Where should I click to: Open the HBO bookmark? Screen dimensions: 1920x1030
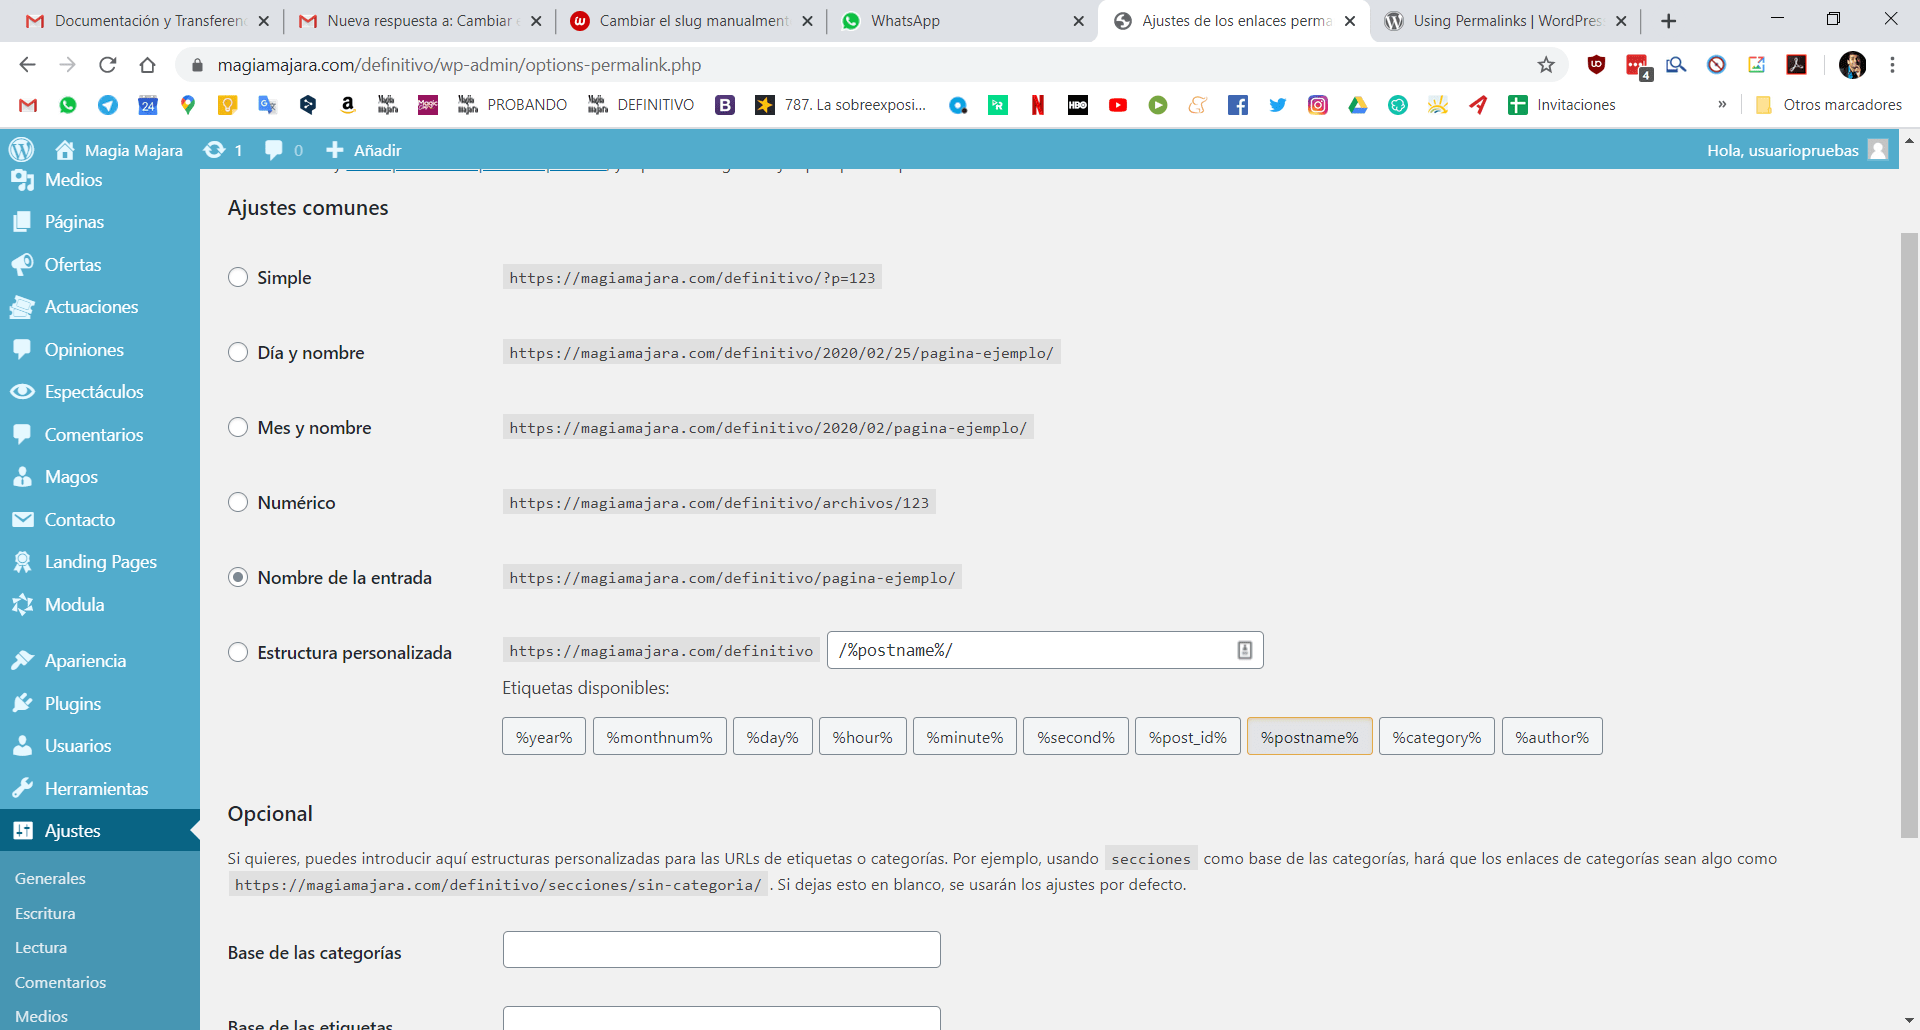click(1078, 105)
